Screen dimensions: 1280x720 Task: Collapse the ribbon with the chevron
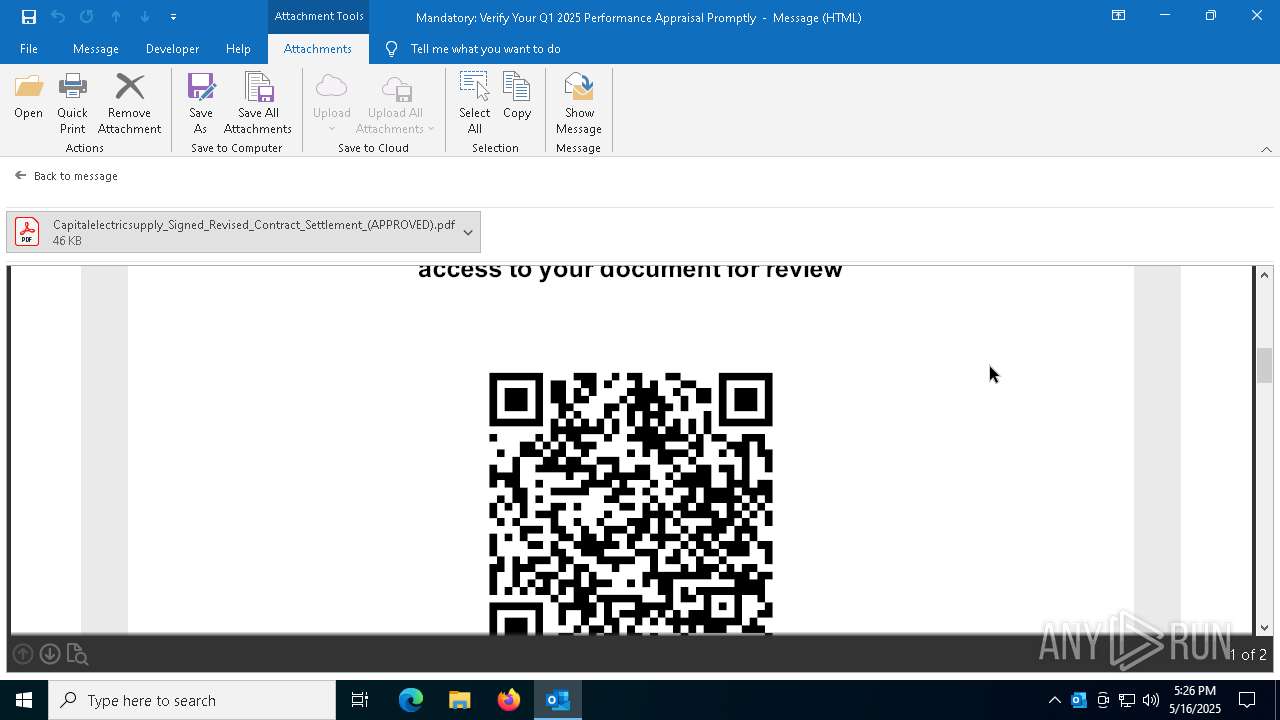[1266, 149]
